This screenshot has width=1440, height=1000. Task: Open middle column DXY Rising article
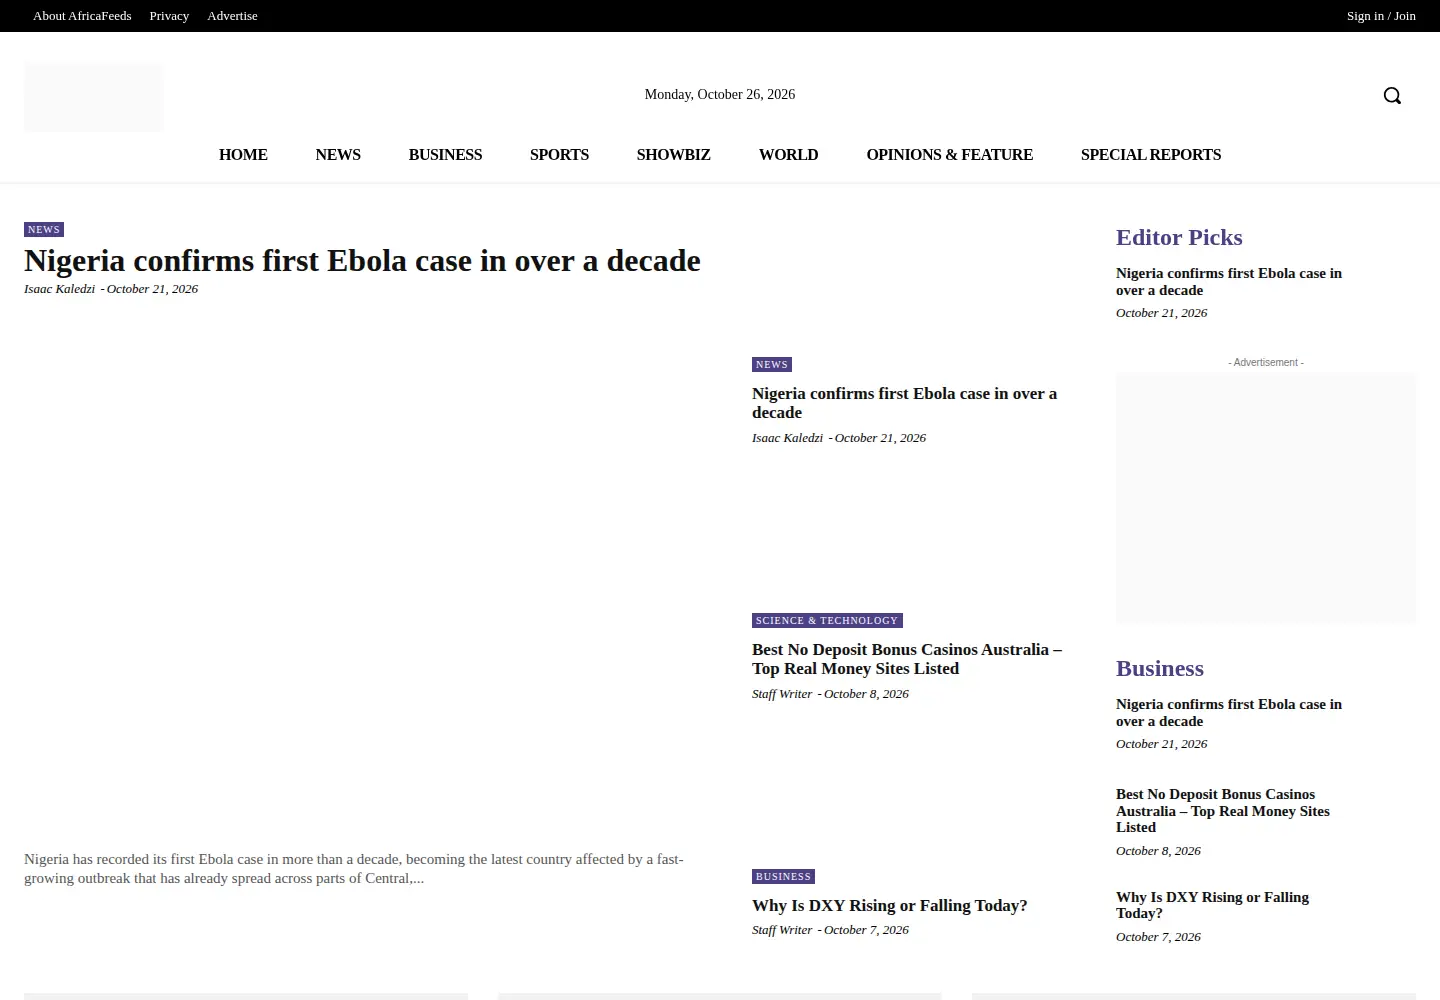coord(890,906)
